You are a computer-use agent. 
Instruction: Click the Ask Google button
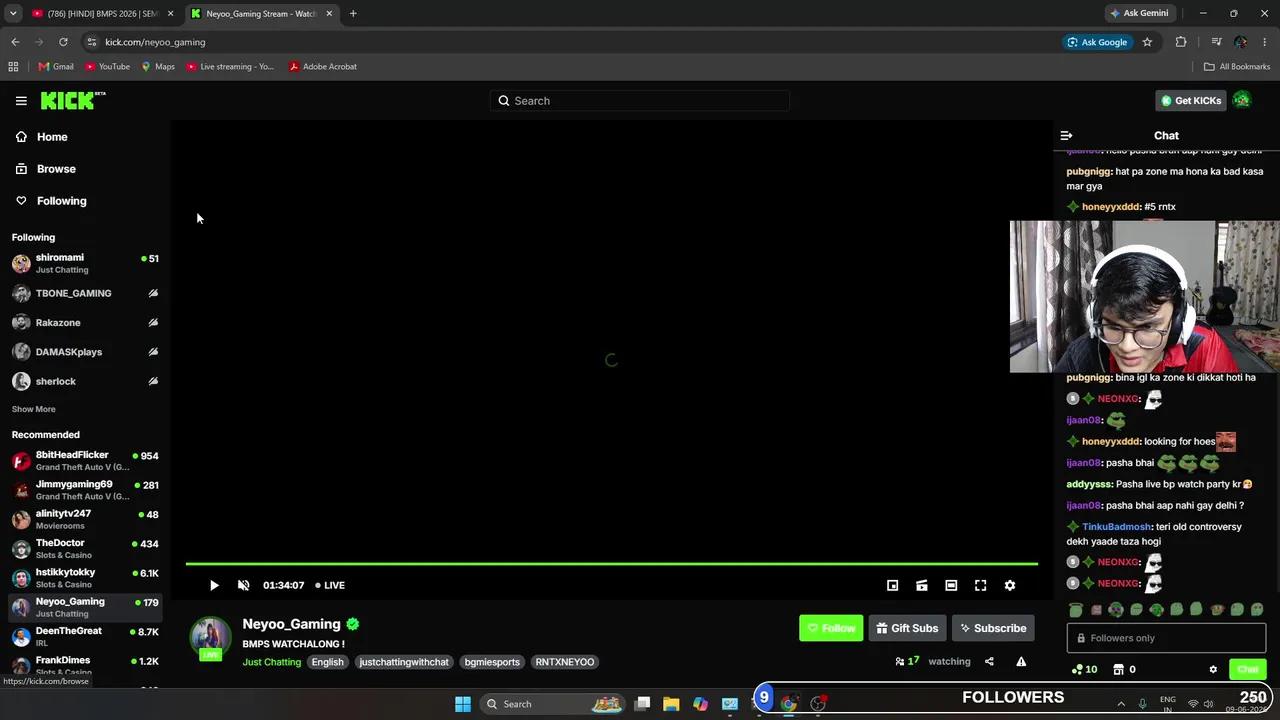coord(1097,42)
